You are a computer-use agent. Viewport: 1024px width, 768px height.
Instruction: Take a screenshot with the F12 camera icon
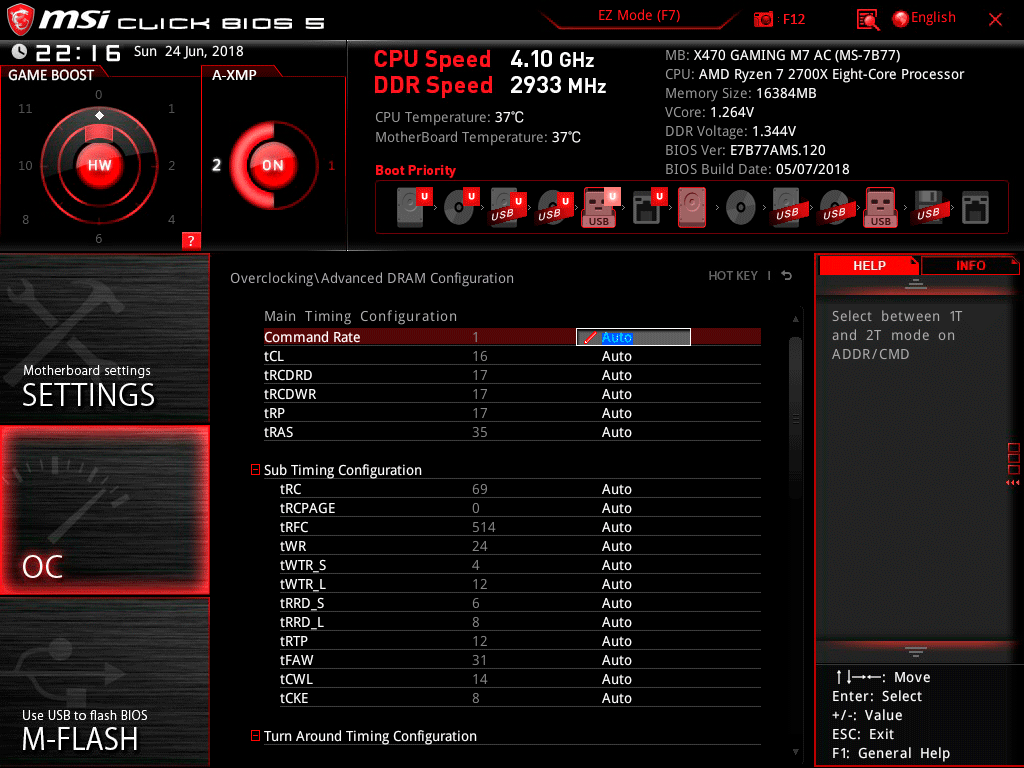point(763,19)
